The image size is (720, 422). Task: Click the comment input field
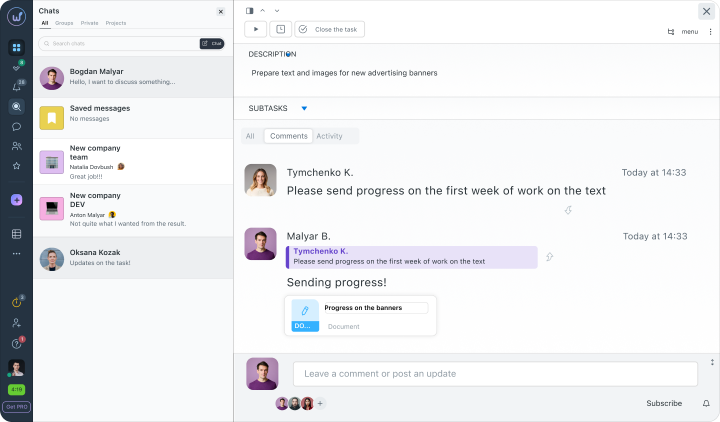point(495,374)
